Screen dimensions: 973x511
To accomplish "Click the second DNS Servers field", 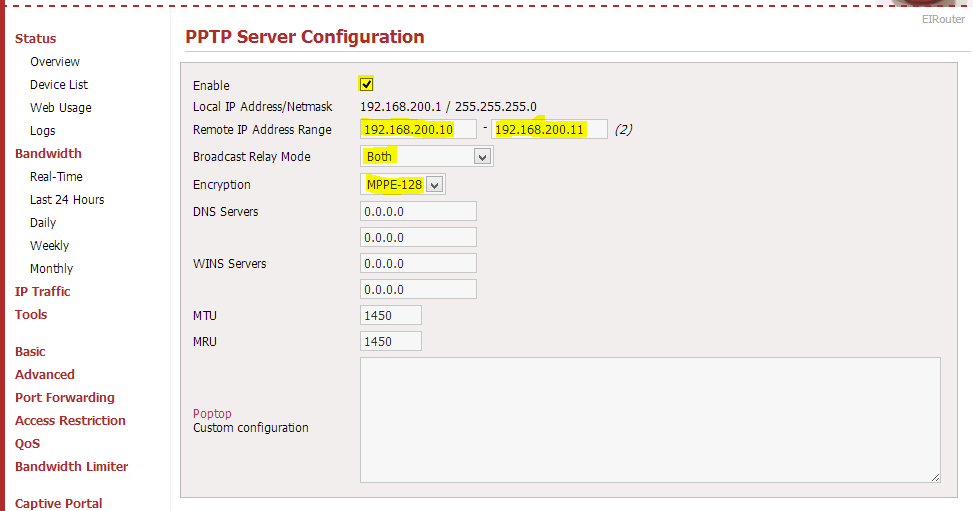I will pyautogui.click(x=418, y=237).
